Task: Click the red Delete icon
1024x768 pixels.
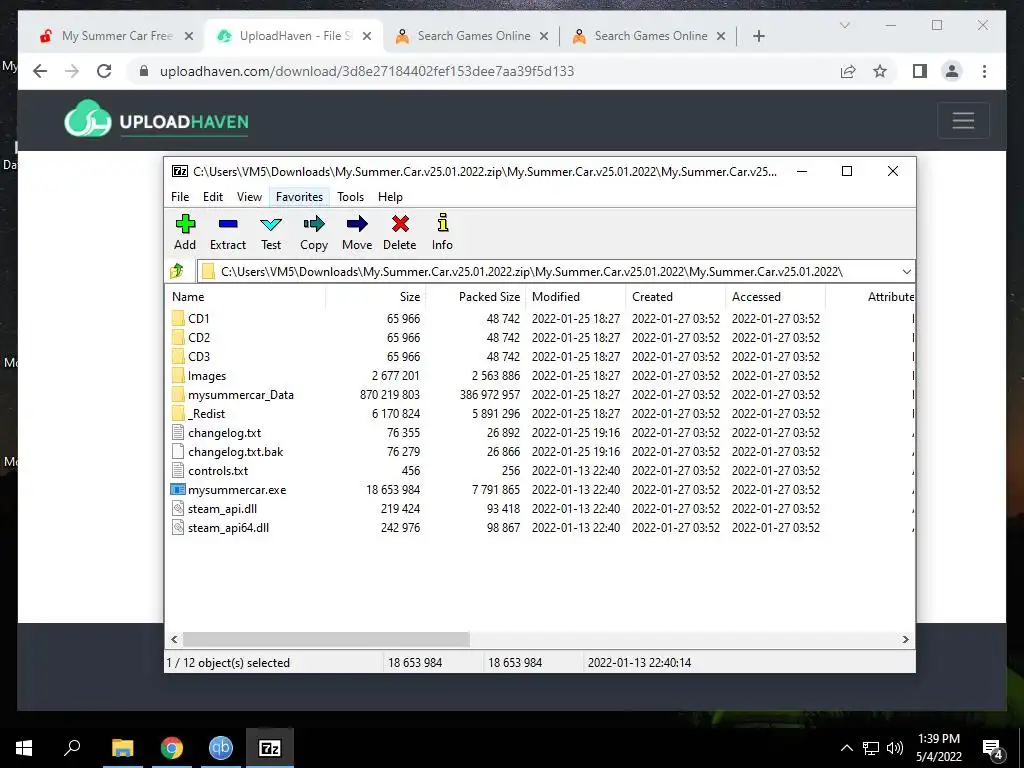Action: coord(400,224)
